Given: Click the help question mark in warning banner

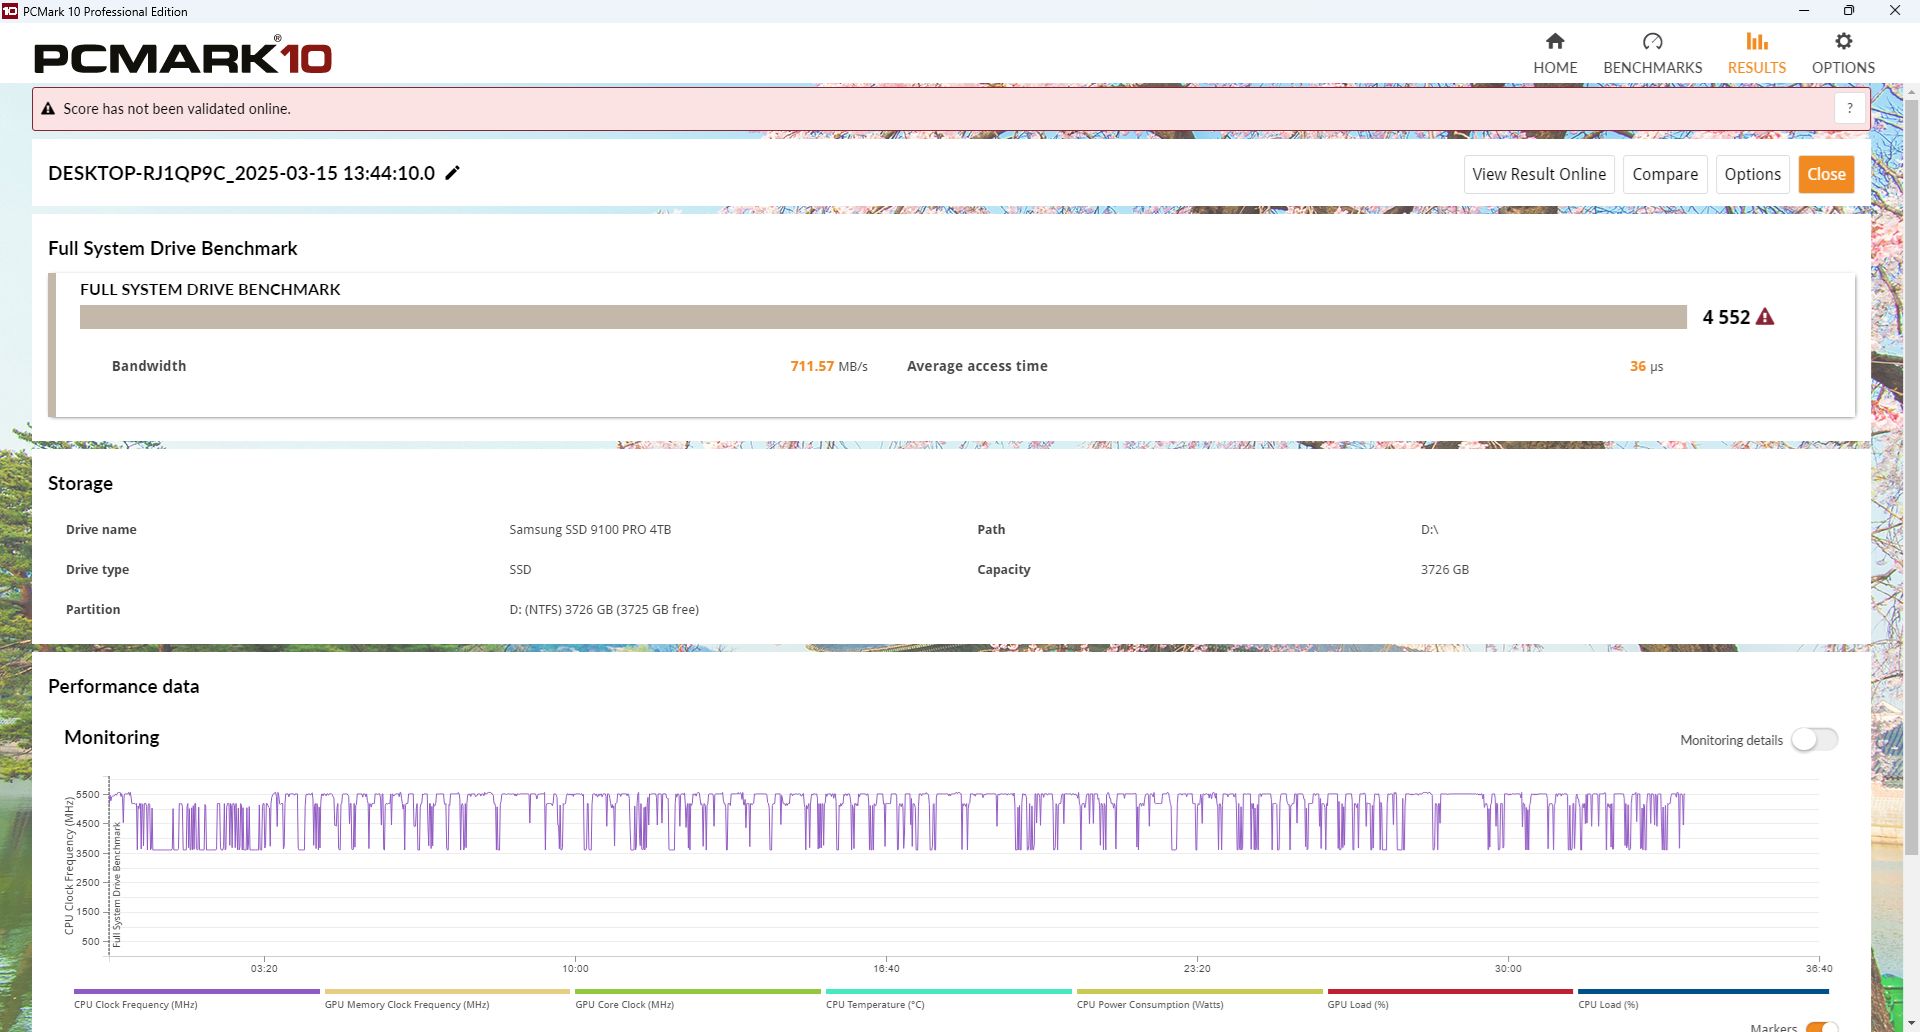Looking at the screenshot, I should [x=1850, y=108].
